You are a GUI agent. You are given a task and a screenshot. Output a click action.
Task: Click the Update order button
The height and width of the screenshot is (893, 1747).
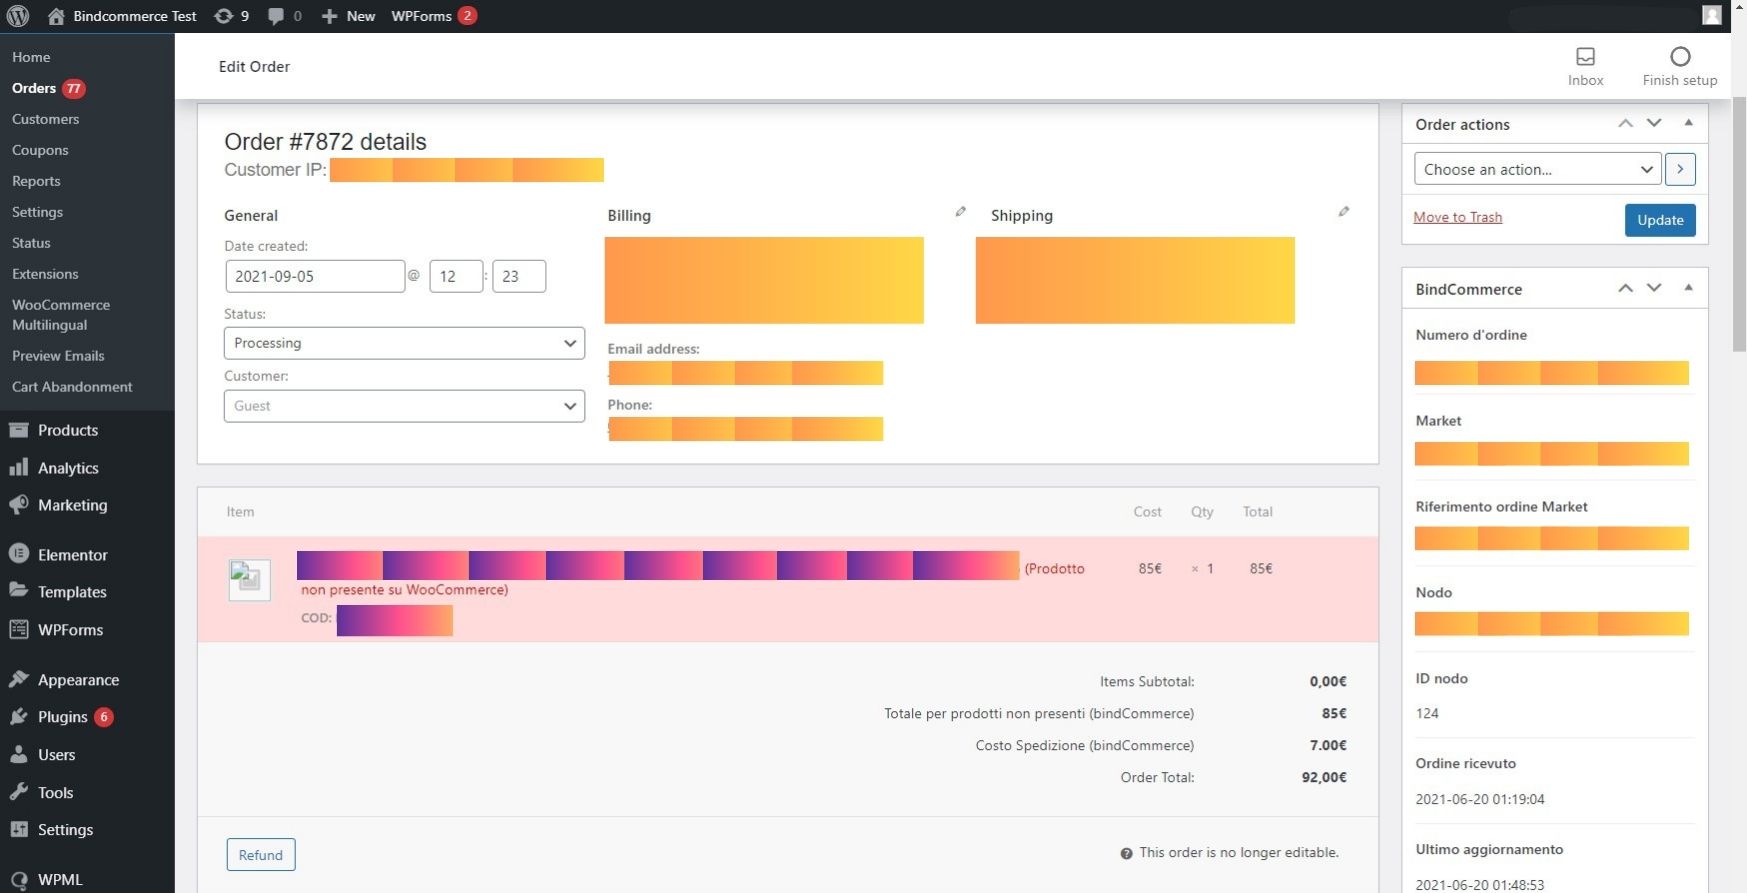pos(1659,220)
